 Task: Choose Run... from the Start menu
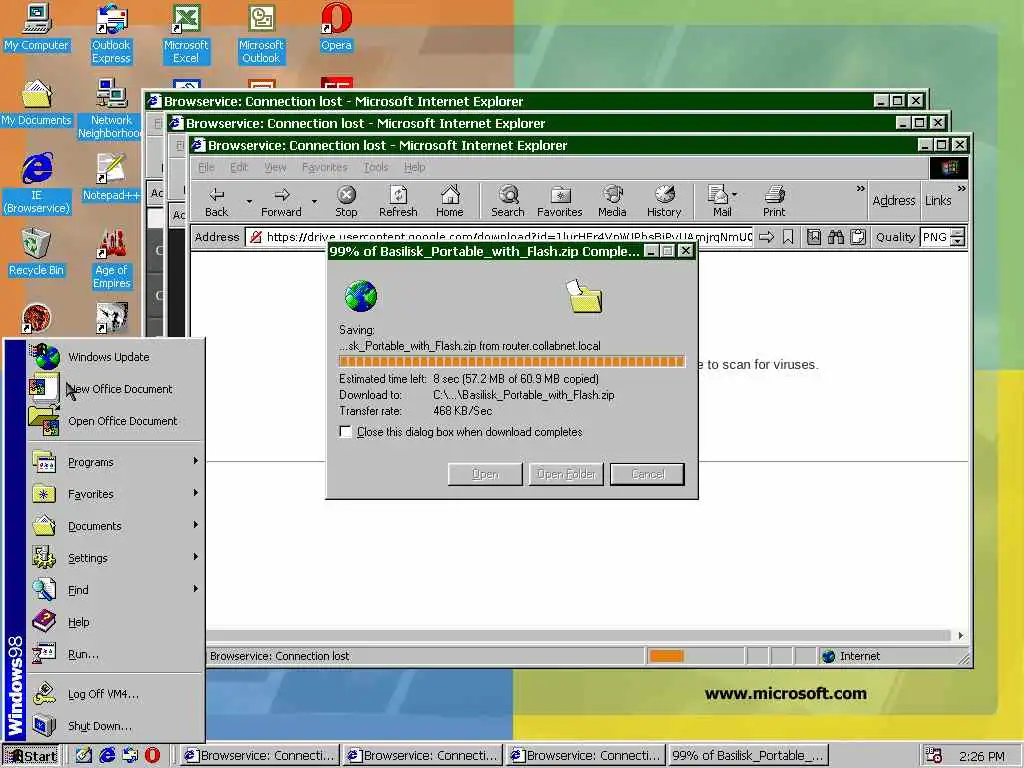click(x=116, y=654)
